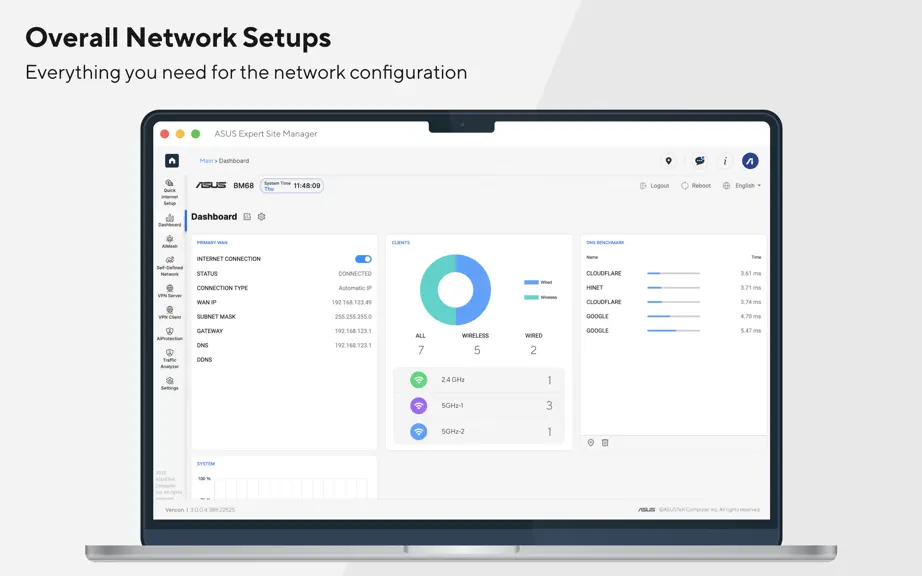
Task: Open Quick Internet Setup in the sidebar
Action: (169, 193)
